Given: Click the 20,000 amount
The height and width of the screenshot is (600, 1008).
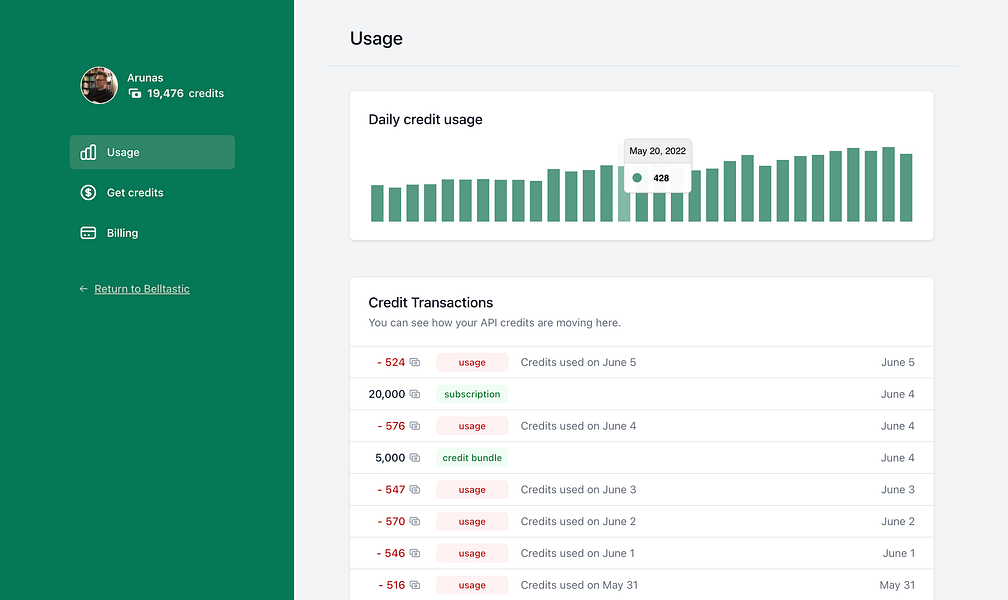Looking at the screenshot, I should point(386,394).
